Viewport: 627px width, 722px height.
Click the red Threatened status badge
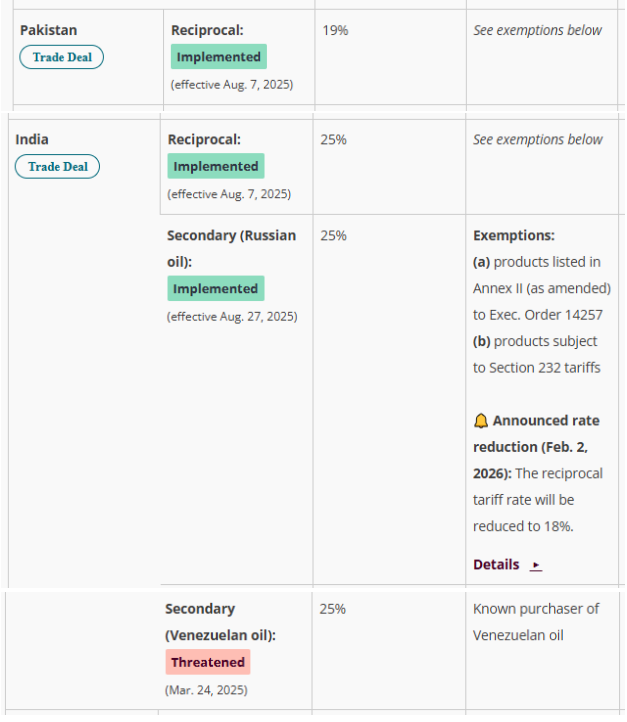click(x=207, y=662)
